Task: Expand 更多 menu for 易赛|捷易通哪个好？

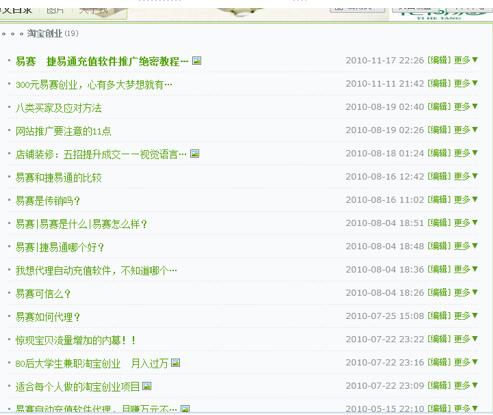Action: [x=466, y=246]
